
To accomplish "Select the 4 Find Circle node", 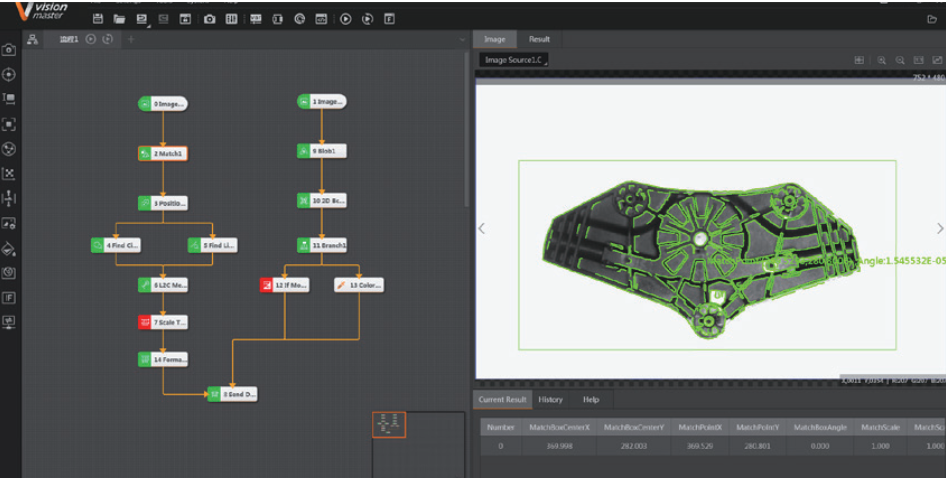I will pos(116,245).
